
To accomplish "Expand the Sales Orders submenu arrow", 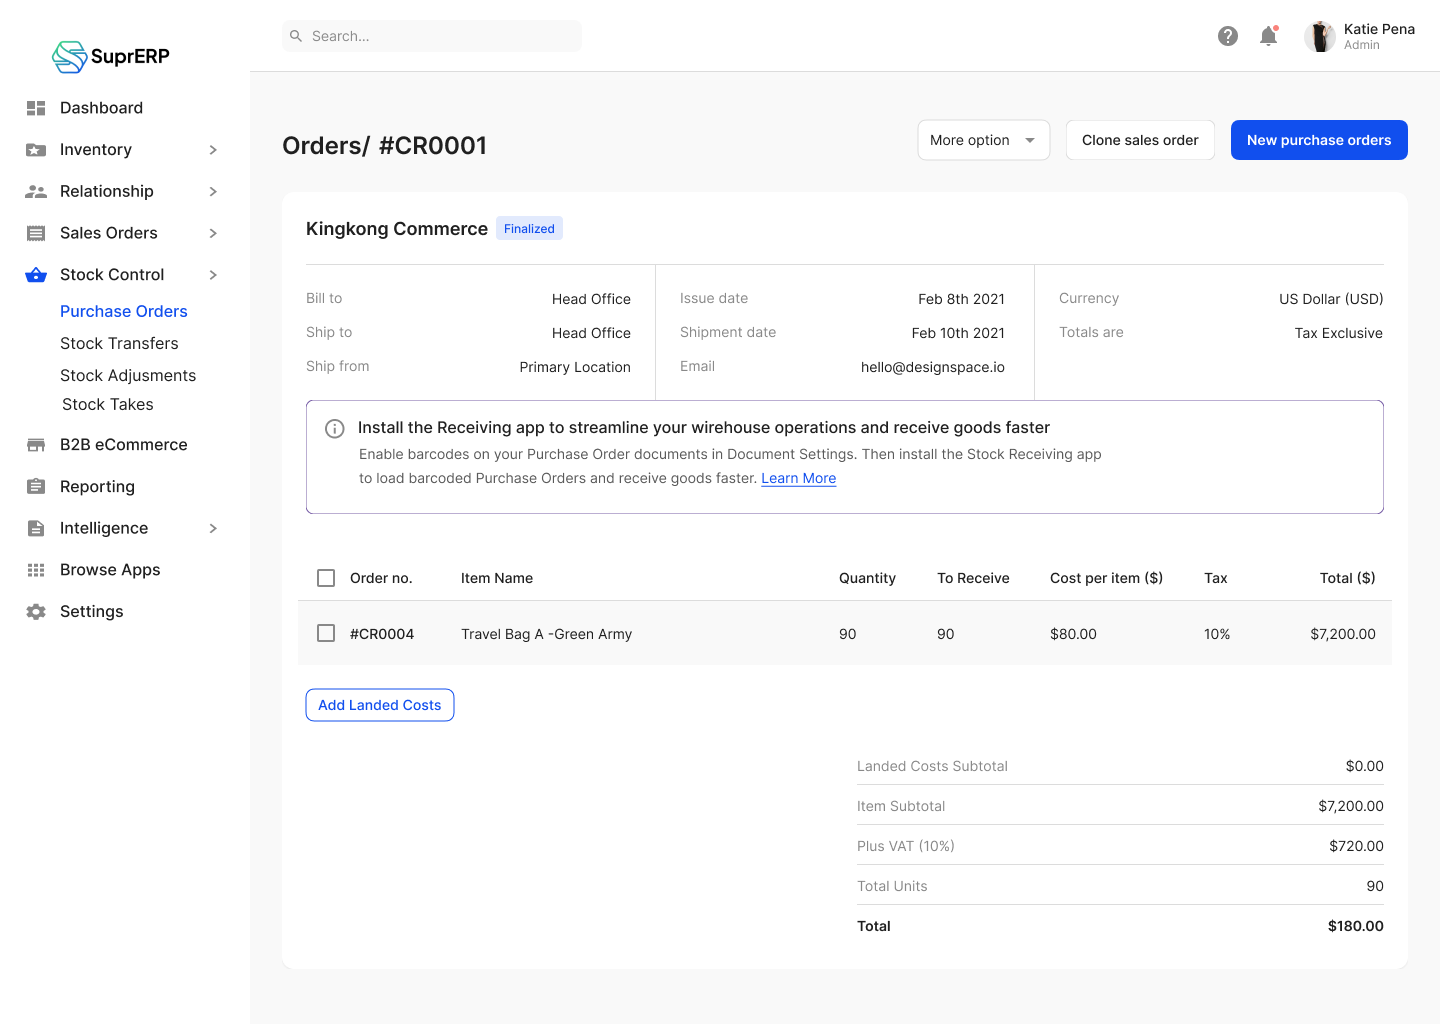I will point(213,233).
